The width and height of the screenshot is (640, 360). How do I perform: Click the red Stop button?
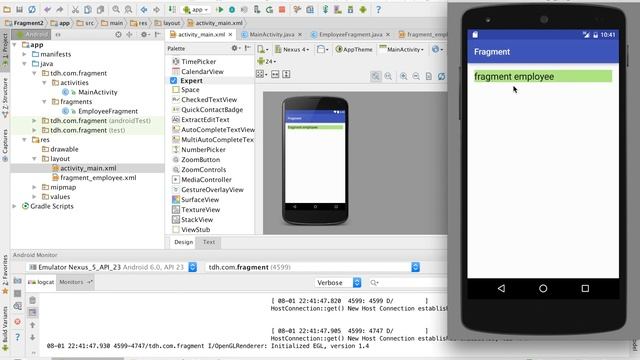coord(282,9)
